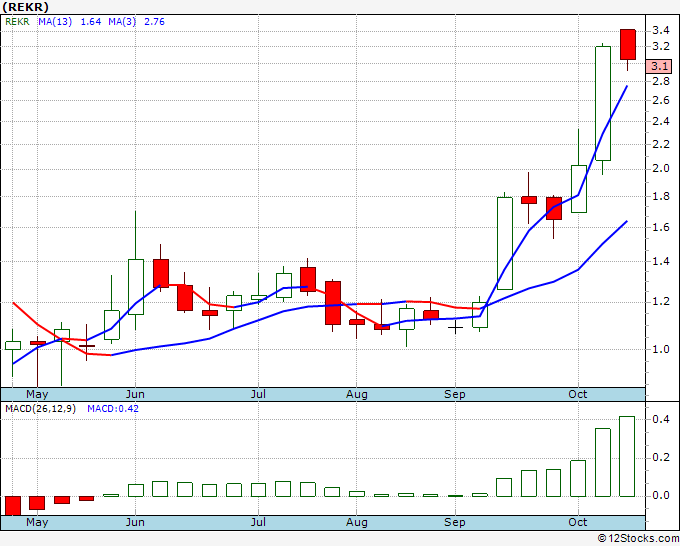Select the latest red candlestick near 3.4
680x546 pixels.
(x=628, y=44)
